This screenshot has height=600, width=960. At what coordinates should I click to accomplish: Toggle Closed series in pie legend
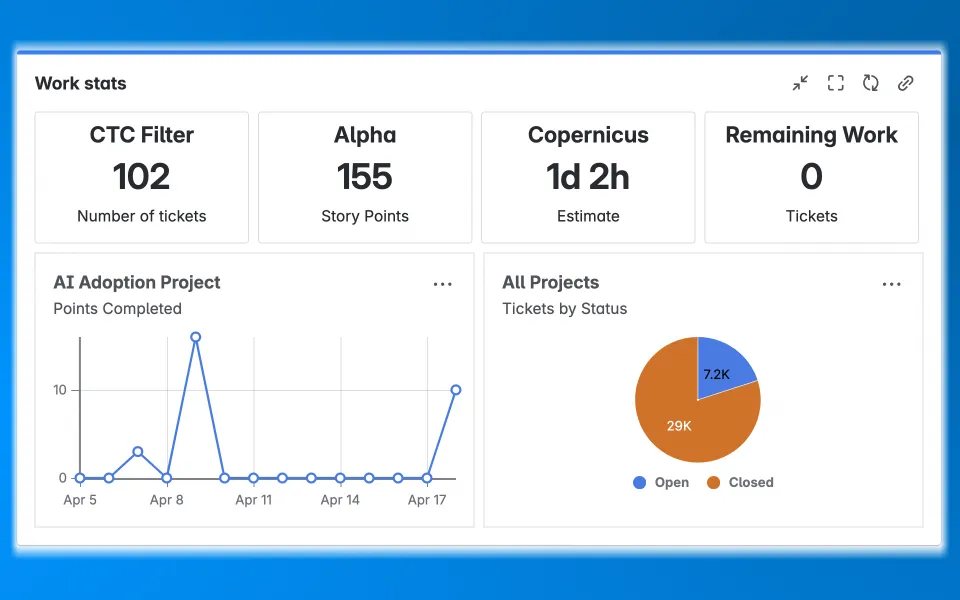point(740,482)
